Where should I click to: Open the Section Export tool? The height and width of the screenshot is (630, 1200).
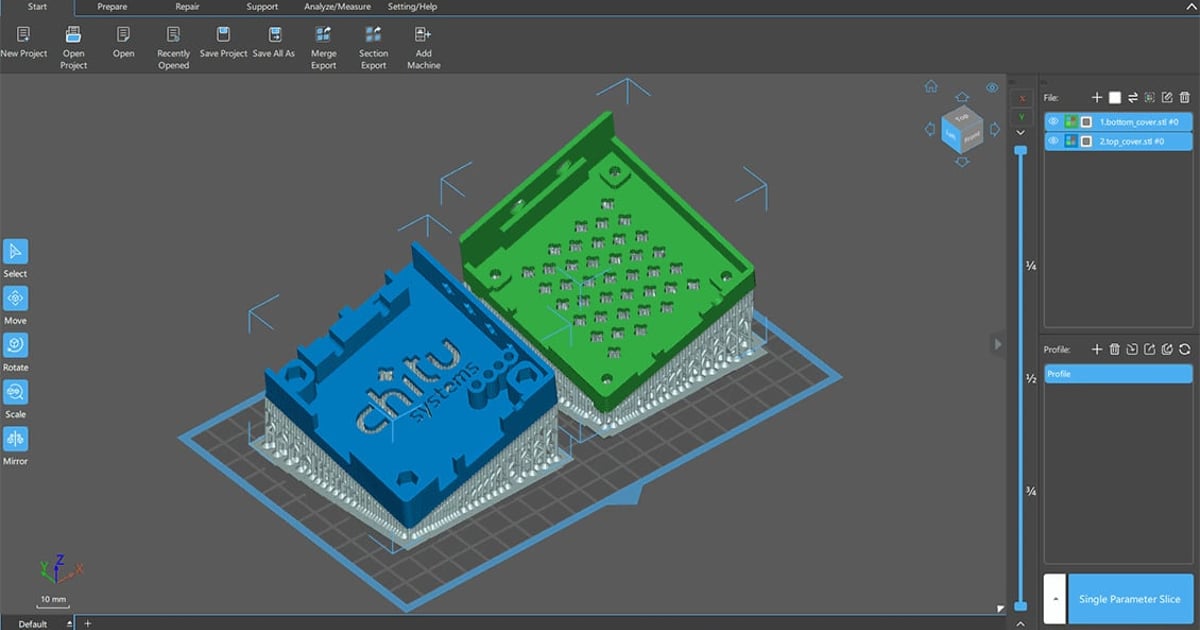coord(373,35)
